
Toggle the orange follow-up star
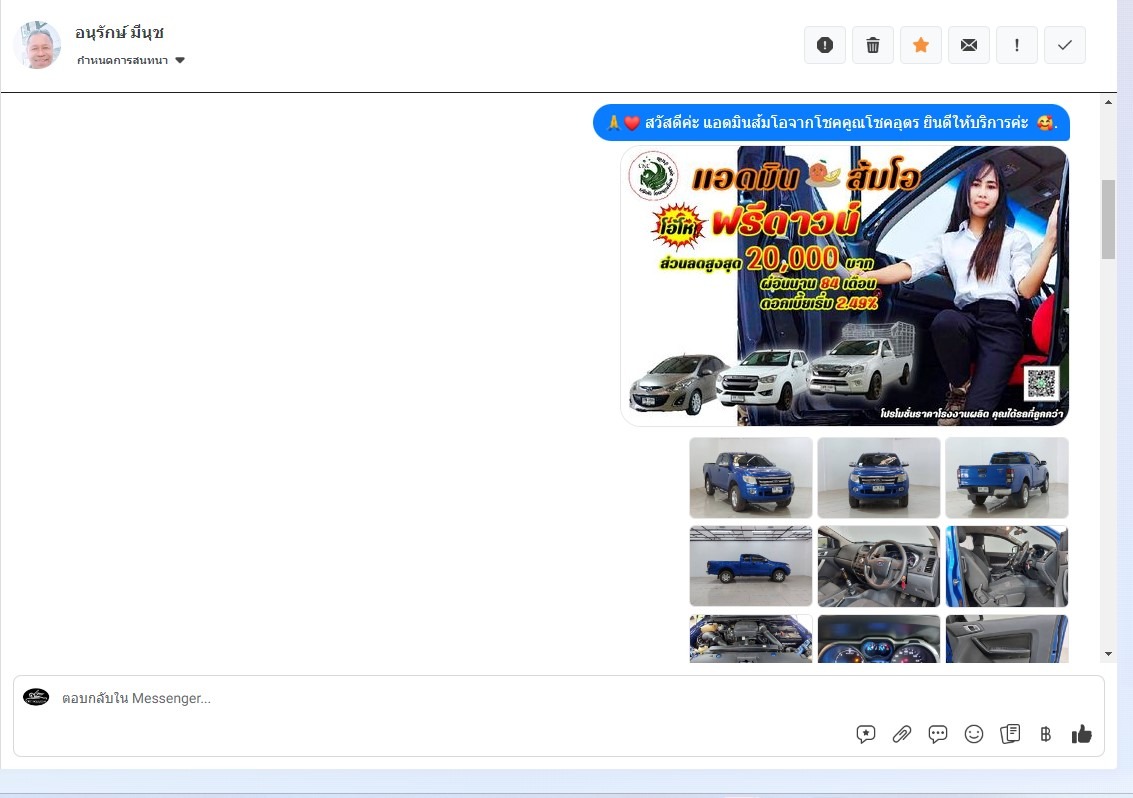coord(921,45)
